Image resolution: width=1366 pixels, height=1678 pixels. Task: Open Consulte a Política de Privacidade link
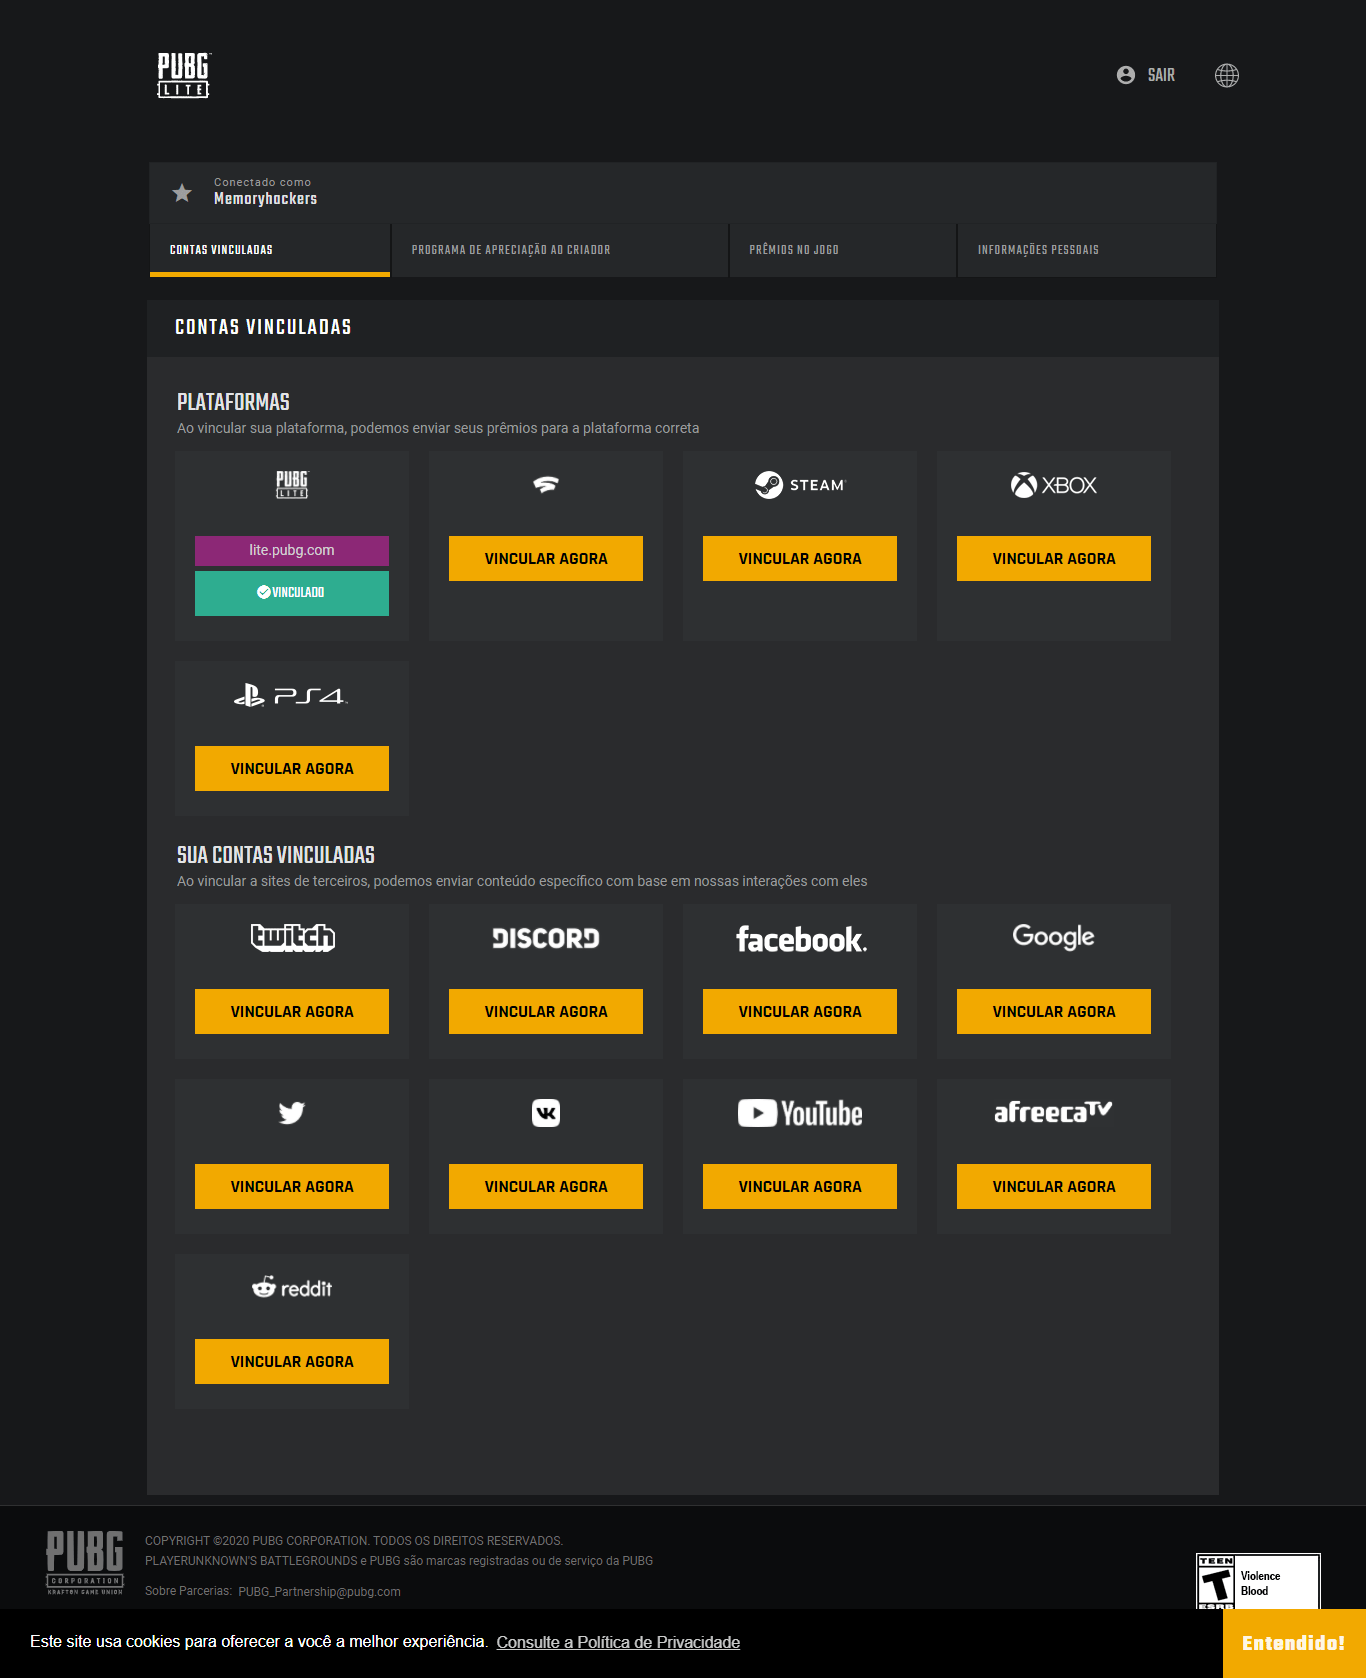coord(618,1642)
